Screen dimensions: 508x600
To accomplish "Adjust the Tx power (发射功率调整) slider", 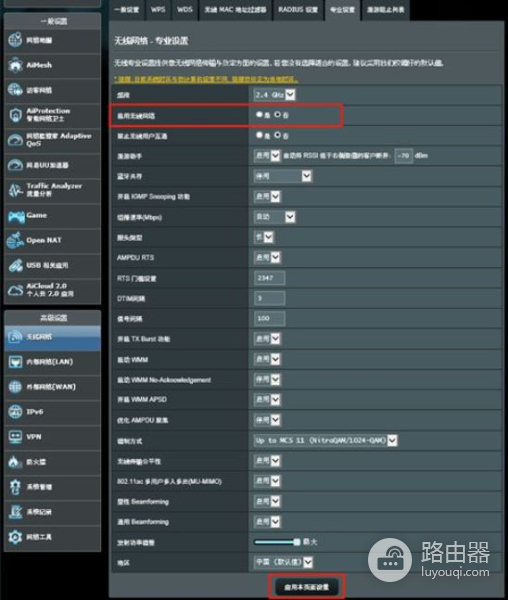I will (x=277, y=542).
